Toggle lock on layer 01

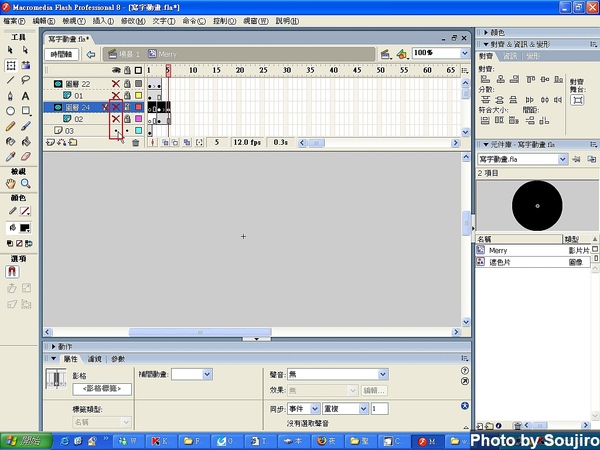click(127, 95)
